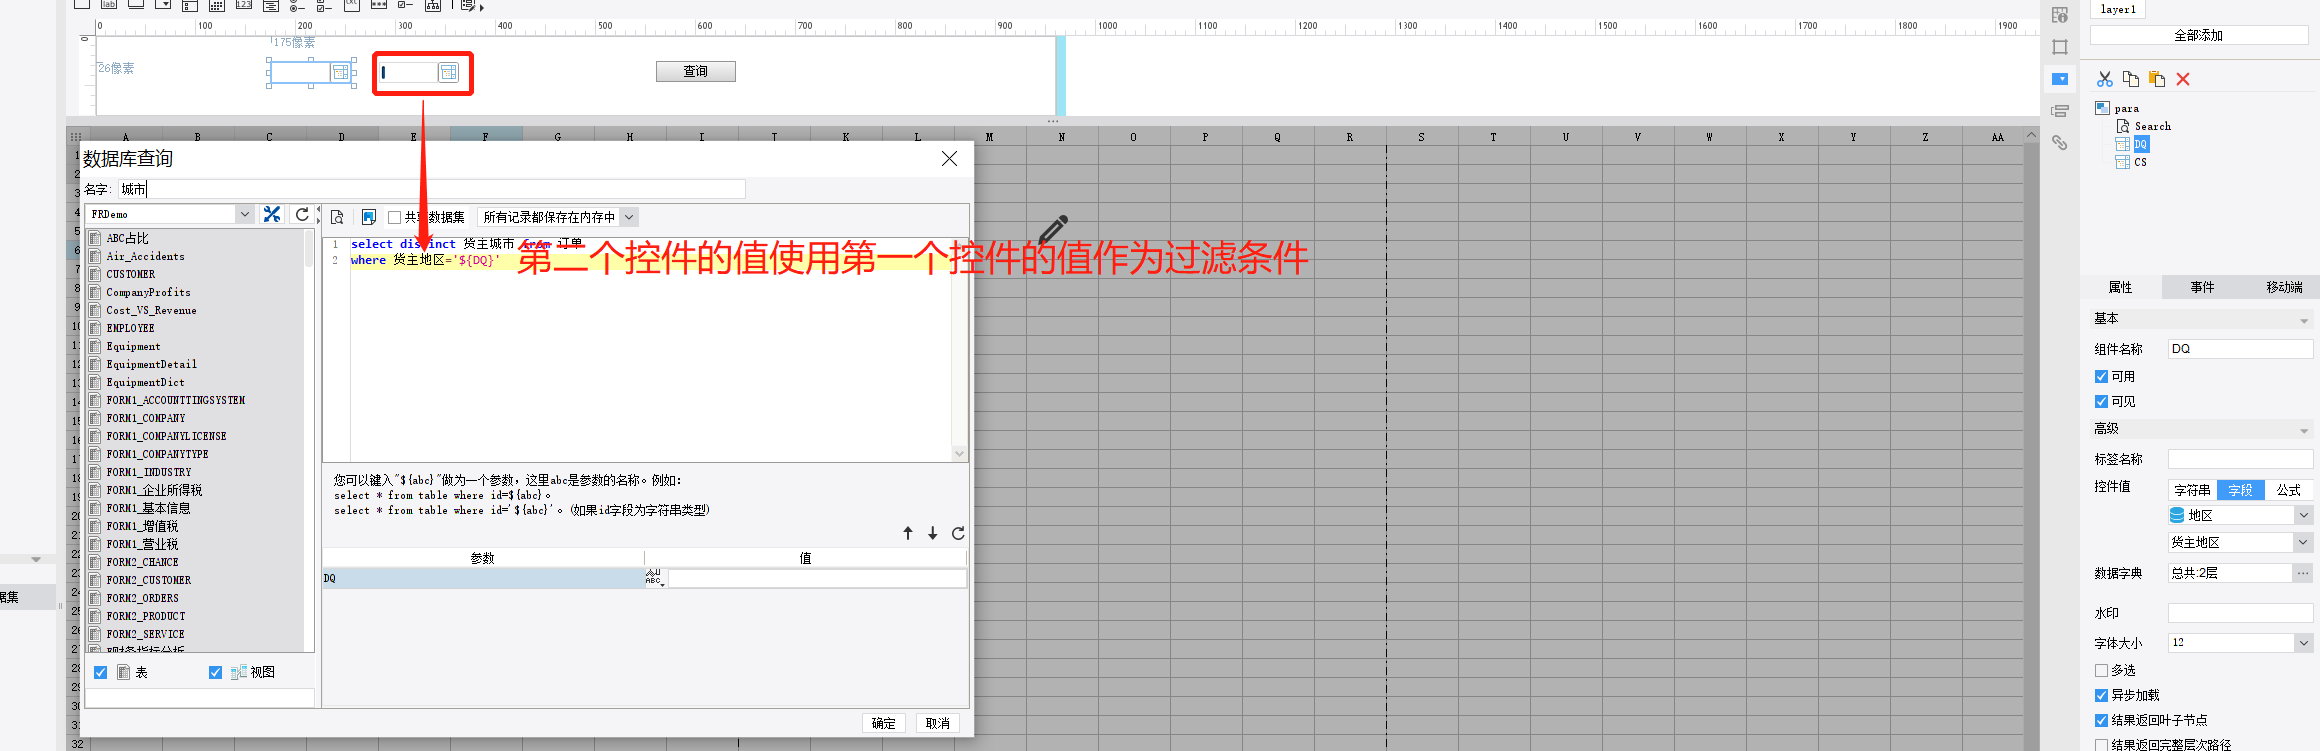Disable the 异步加载 checkbox
The width and height of the screenshot is (2320, 751).
pyautogui.click(x=2101, y=695)
